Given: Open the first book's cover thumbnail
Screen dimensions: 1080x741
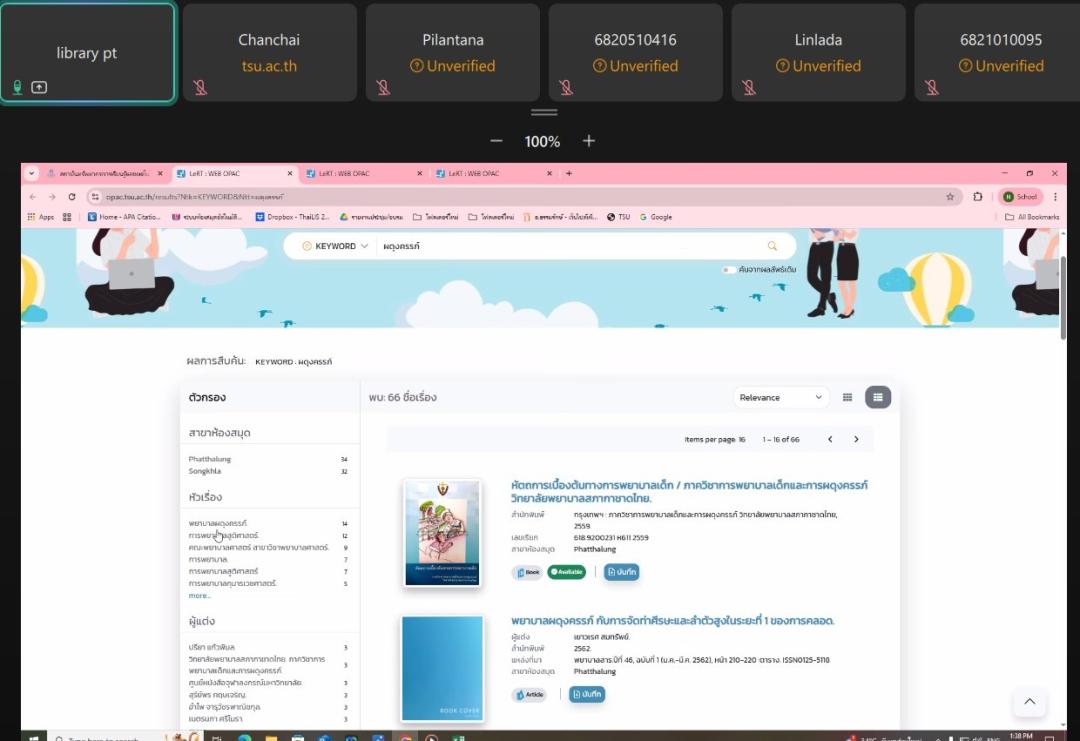Looking at the screenshot, I should [442, 532].
